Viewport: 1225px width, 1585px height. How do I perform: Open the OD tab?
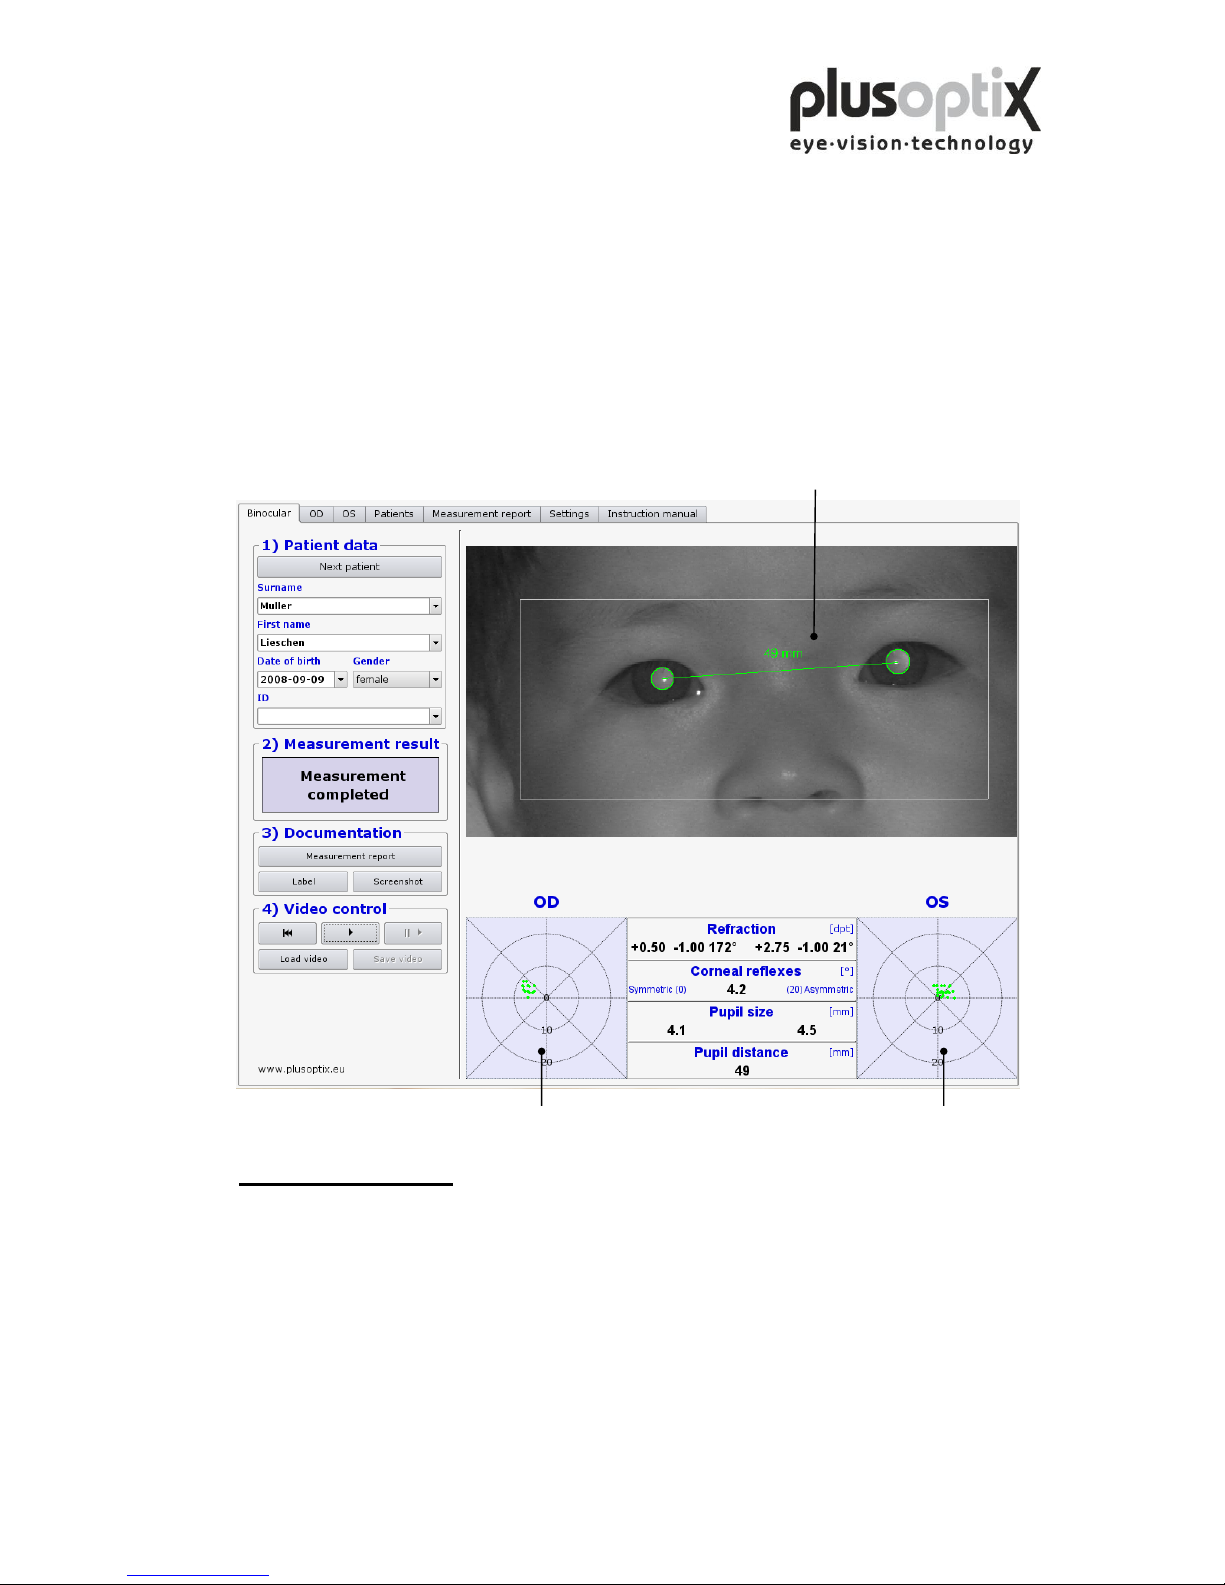pos(316,514)
